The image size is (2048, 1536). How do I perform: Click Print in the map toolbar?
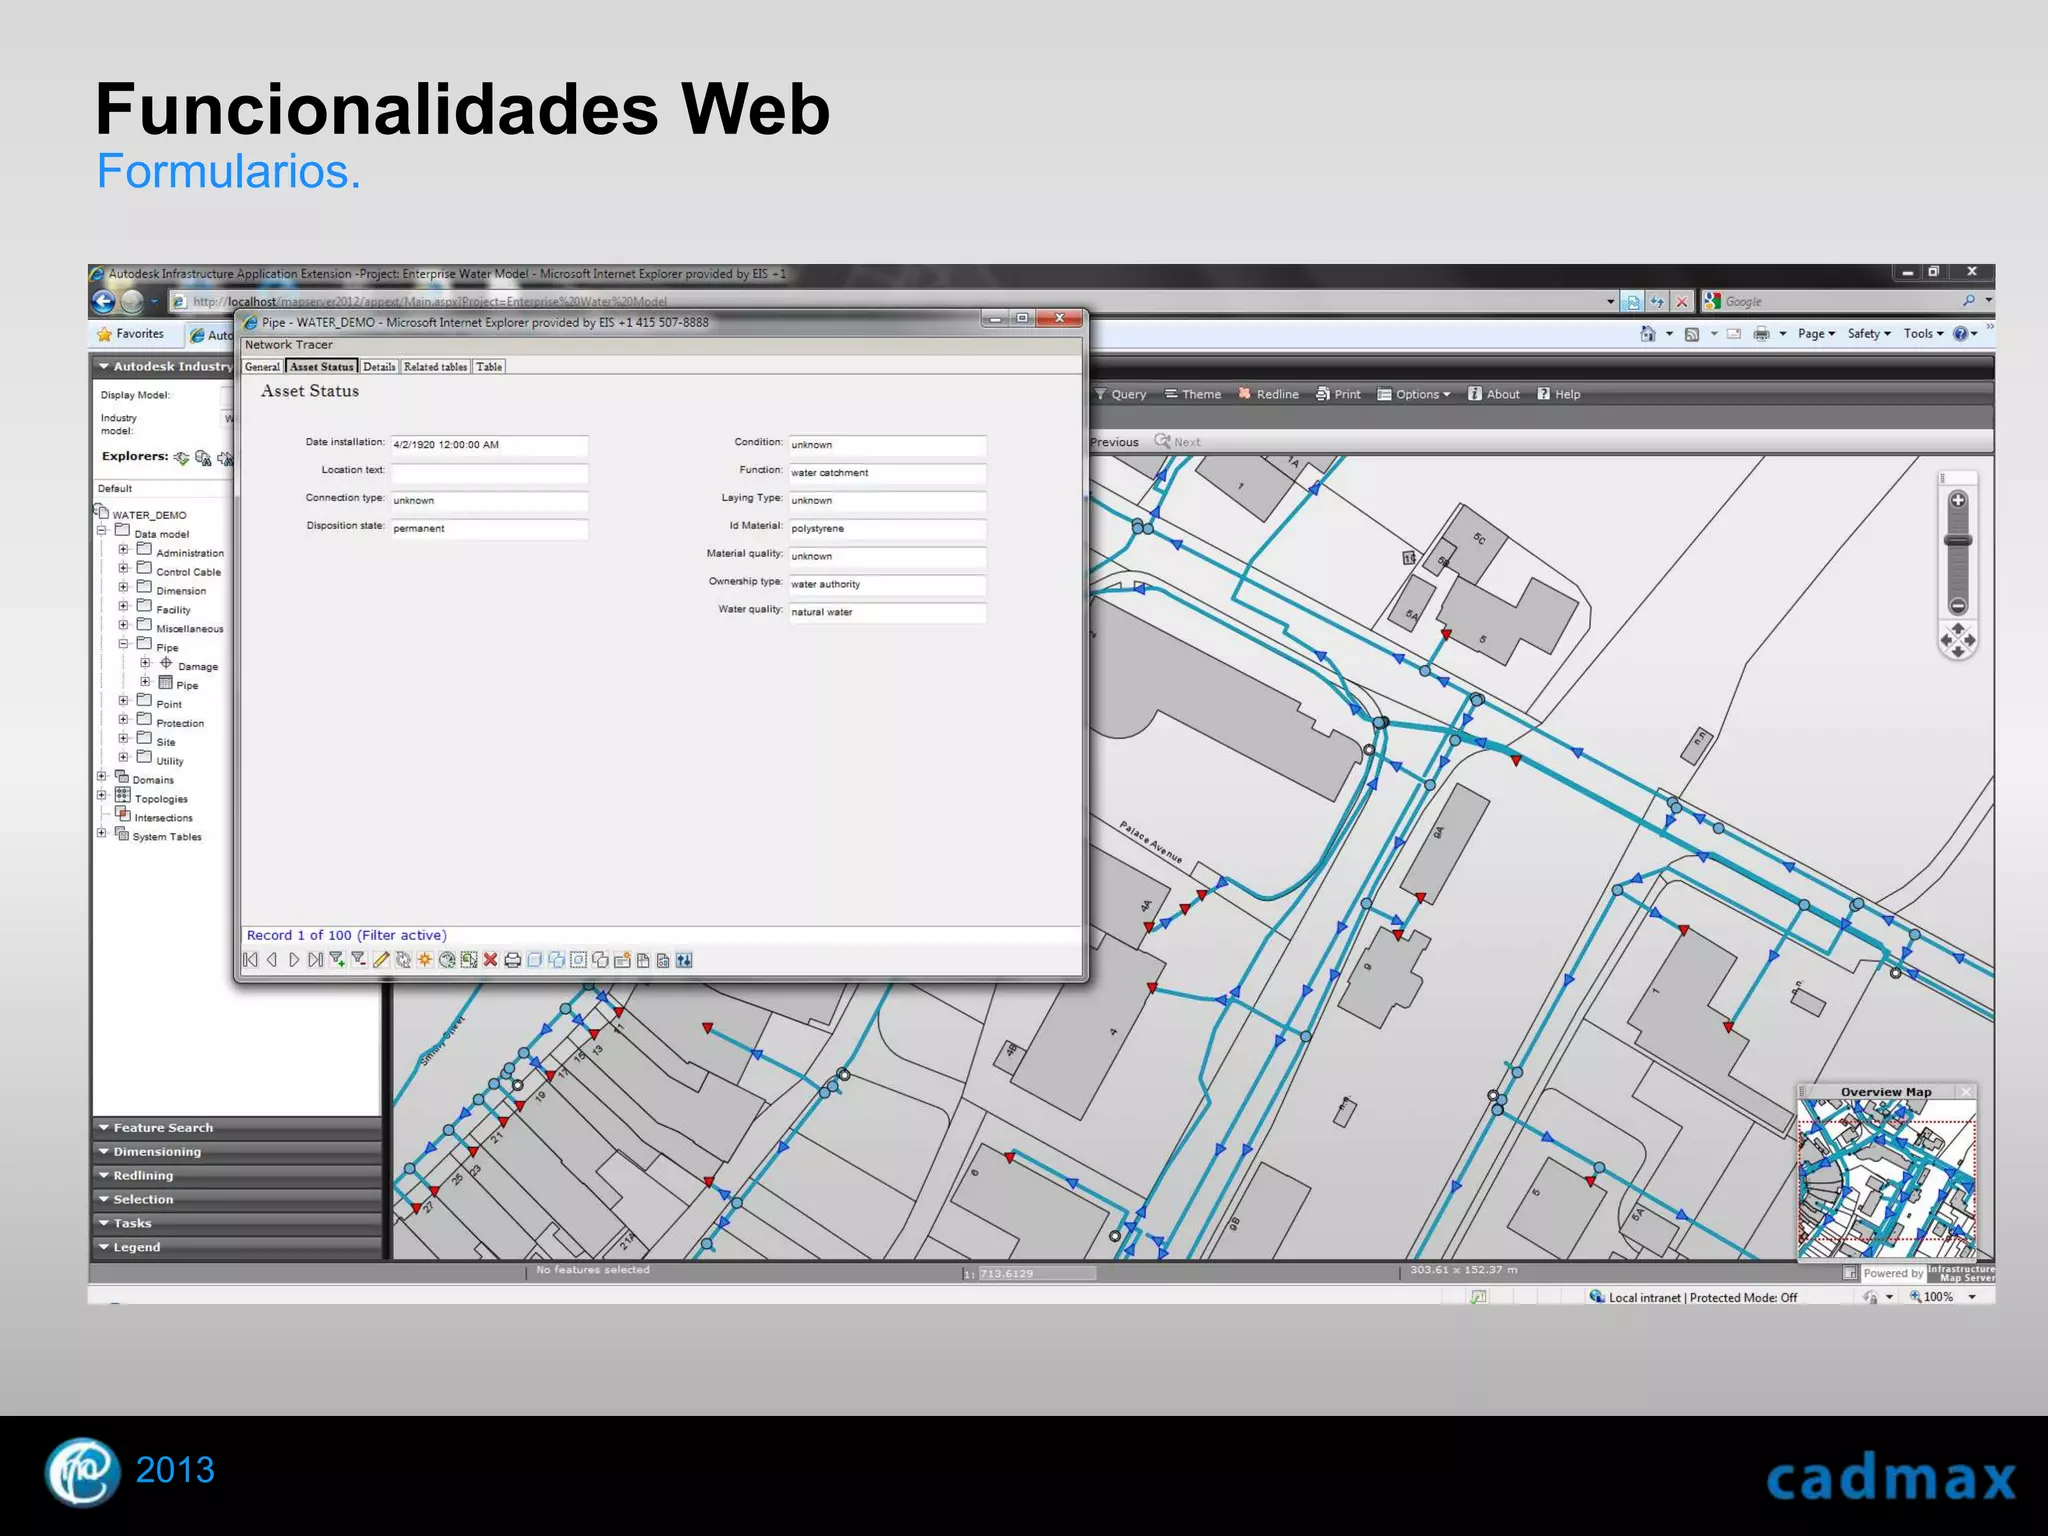point(1338,394)
